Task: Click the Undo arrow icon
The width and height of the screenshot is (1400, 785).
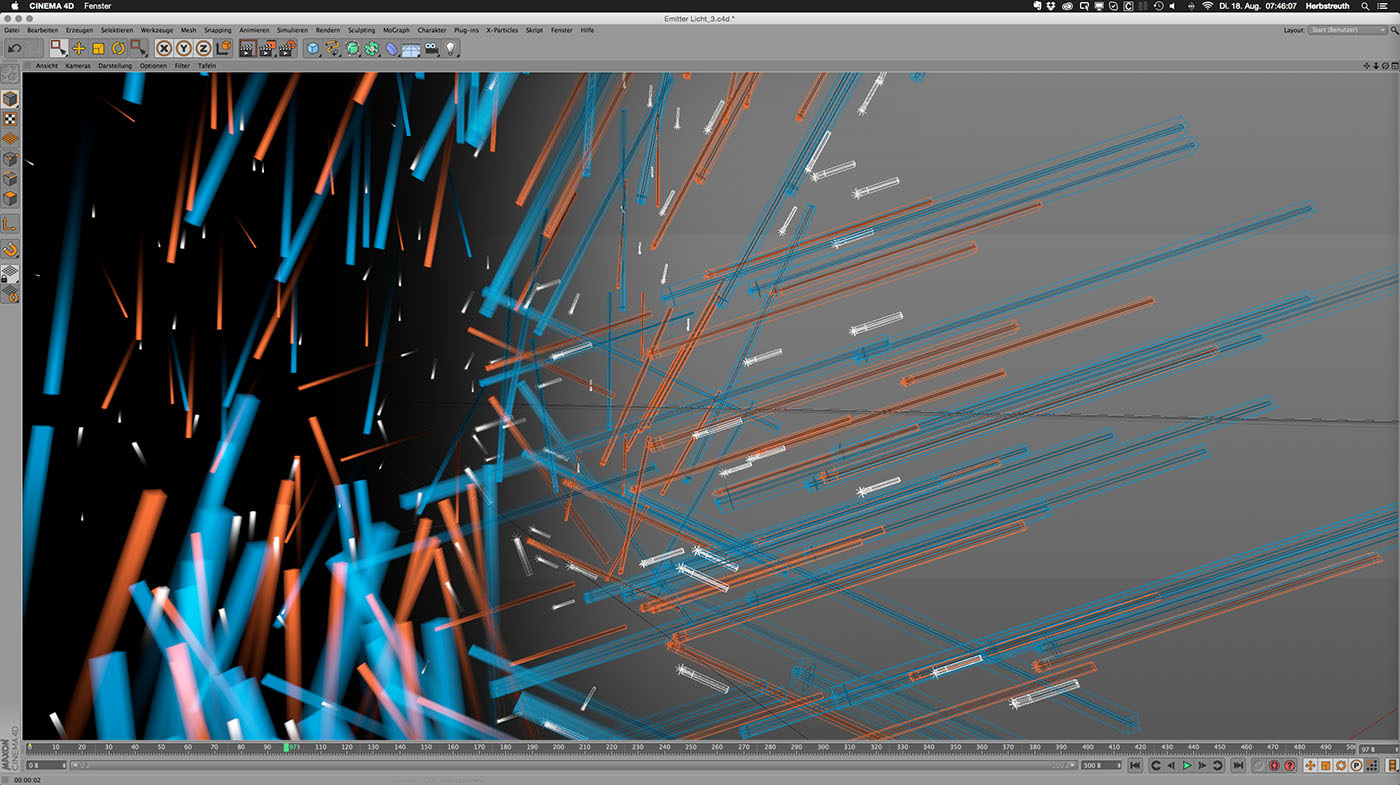Action: pos(15,48)
